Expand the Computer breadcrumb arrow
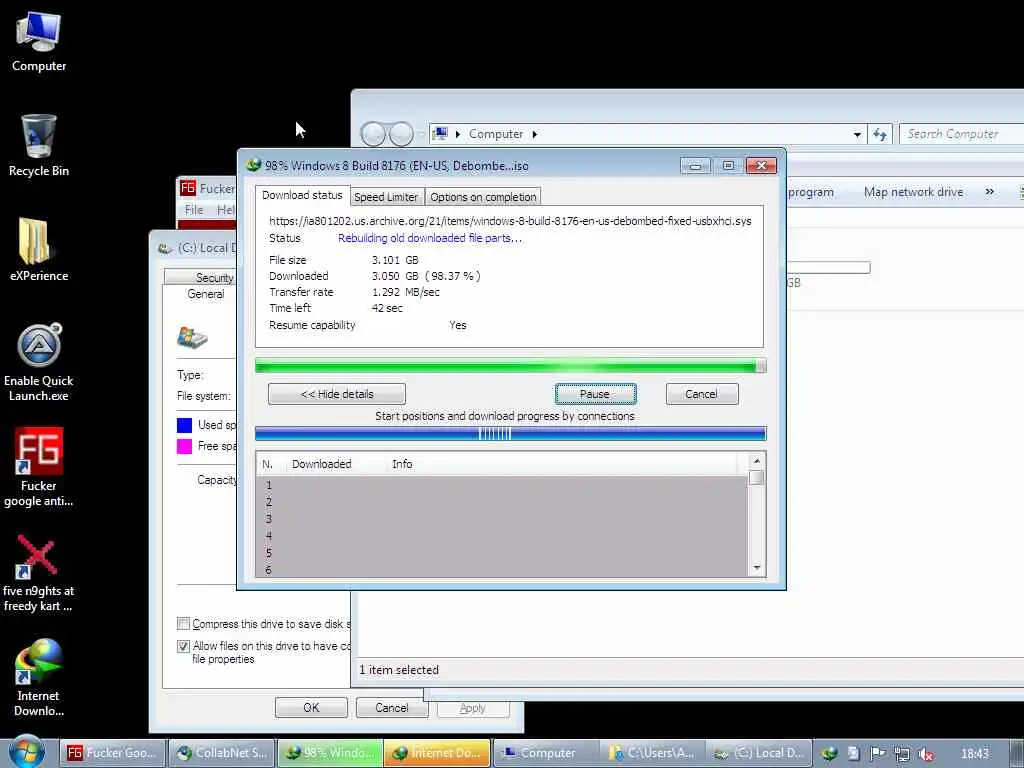Screen dimensions: 1024x768 (x=535, y=134)
